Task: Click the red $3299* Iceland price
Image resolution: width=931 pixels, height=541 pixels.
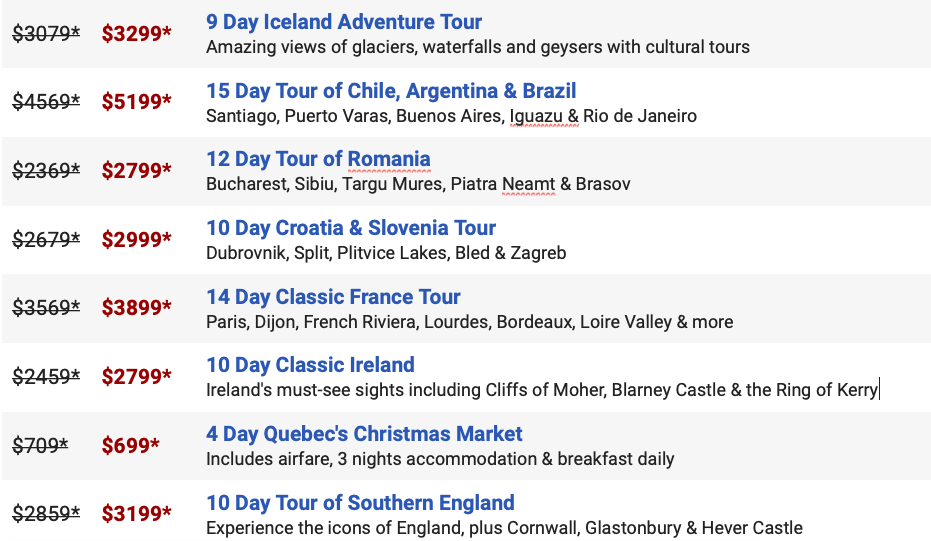Action: pyautogui.click(x=137, y=33)
